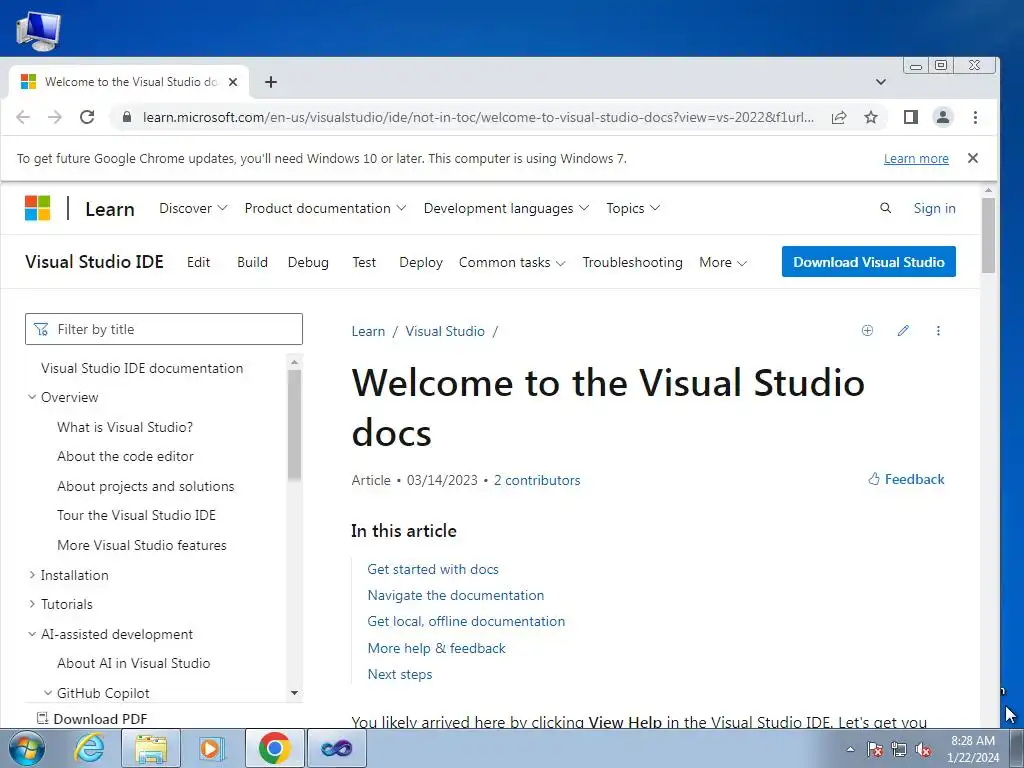The width and height of the screenshot is (1024, 768).
Task: Bookmark page with star icon
Action: (871, 118)
